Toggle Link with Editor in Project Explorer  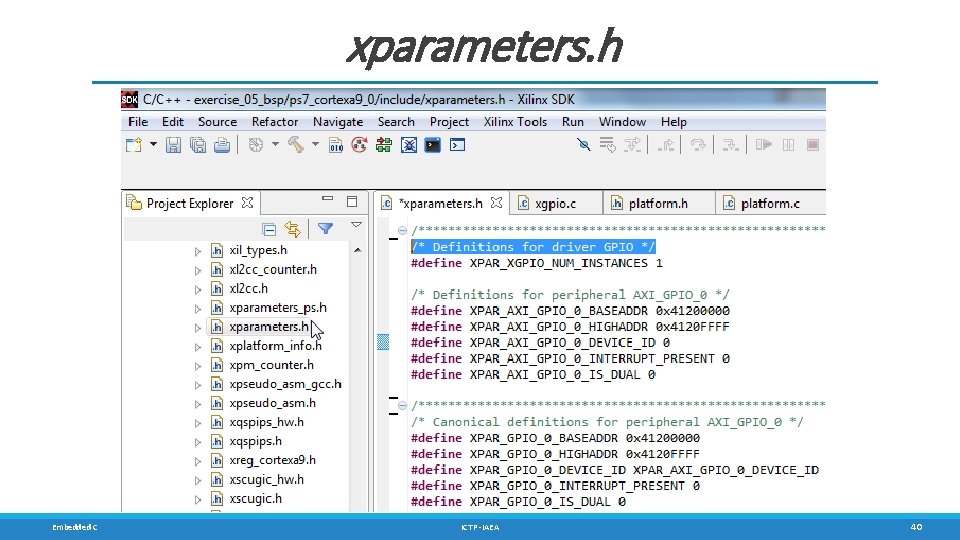pyautogui.click(x=293, y=230)
